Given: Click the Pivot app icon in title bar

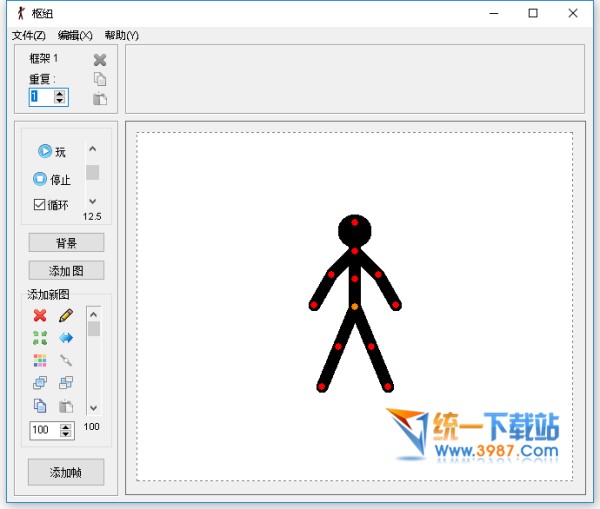Looking at the screenshot, I should point(21,13).
